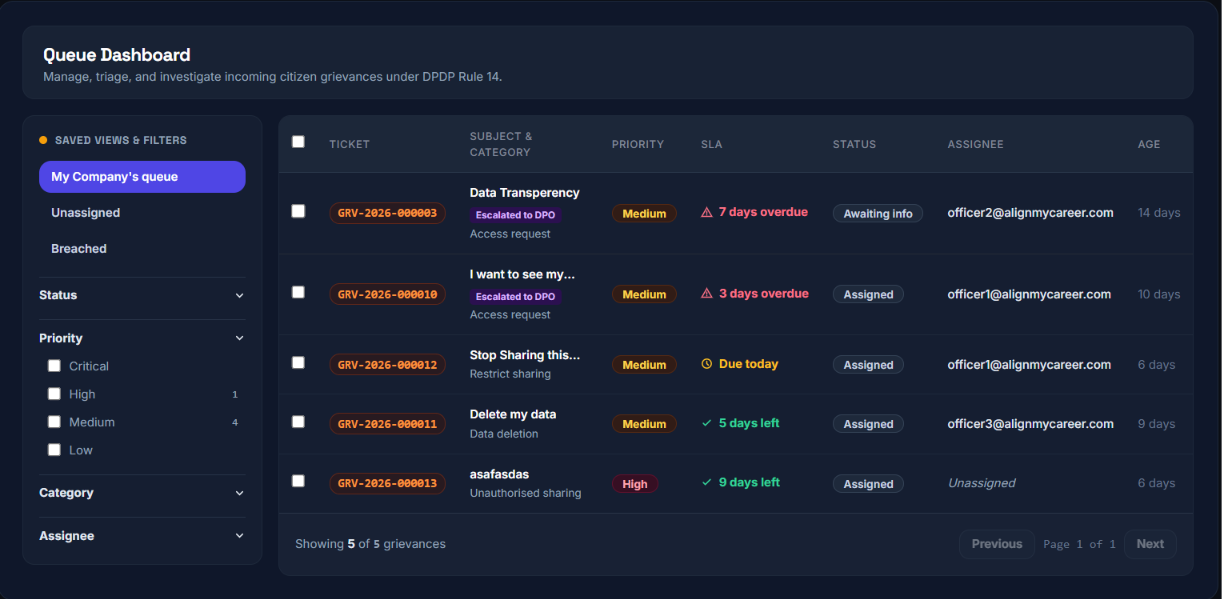
Task: Click Escalated to DPO badge on Data Transperency
Action: tap(515, 215)
